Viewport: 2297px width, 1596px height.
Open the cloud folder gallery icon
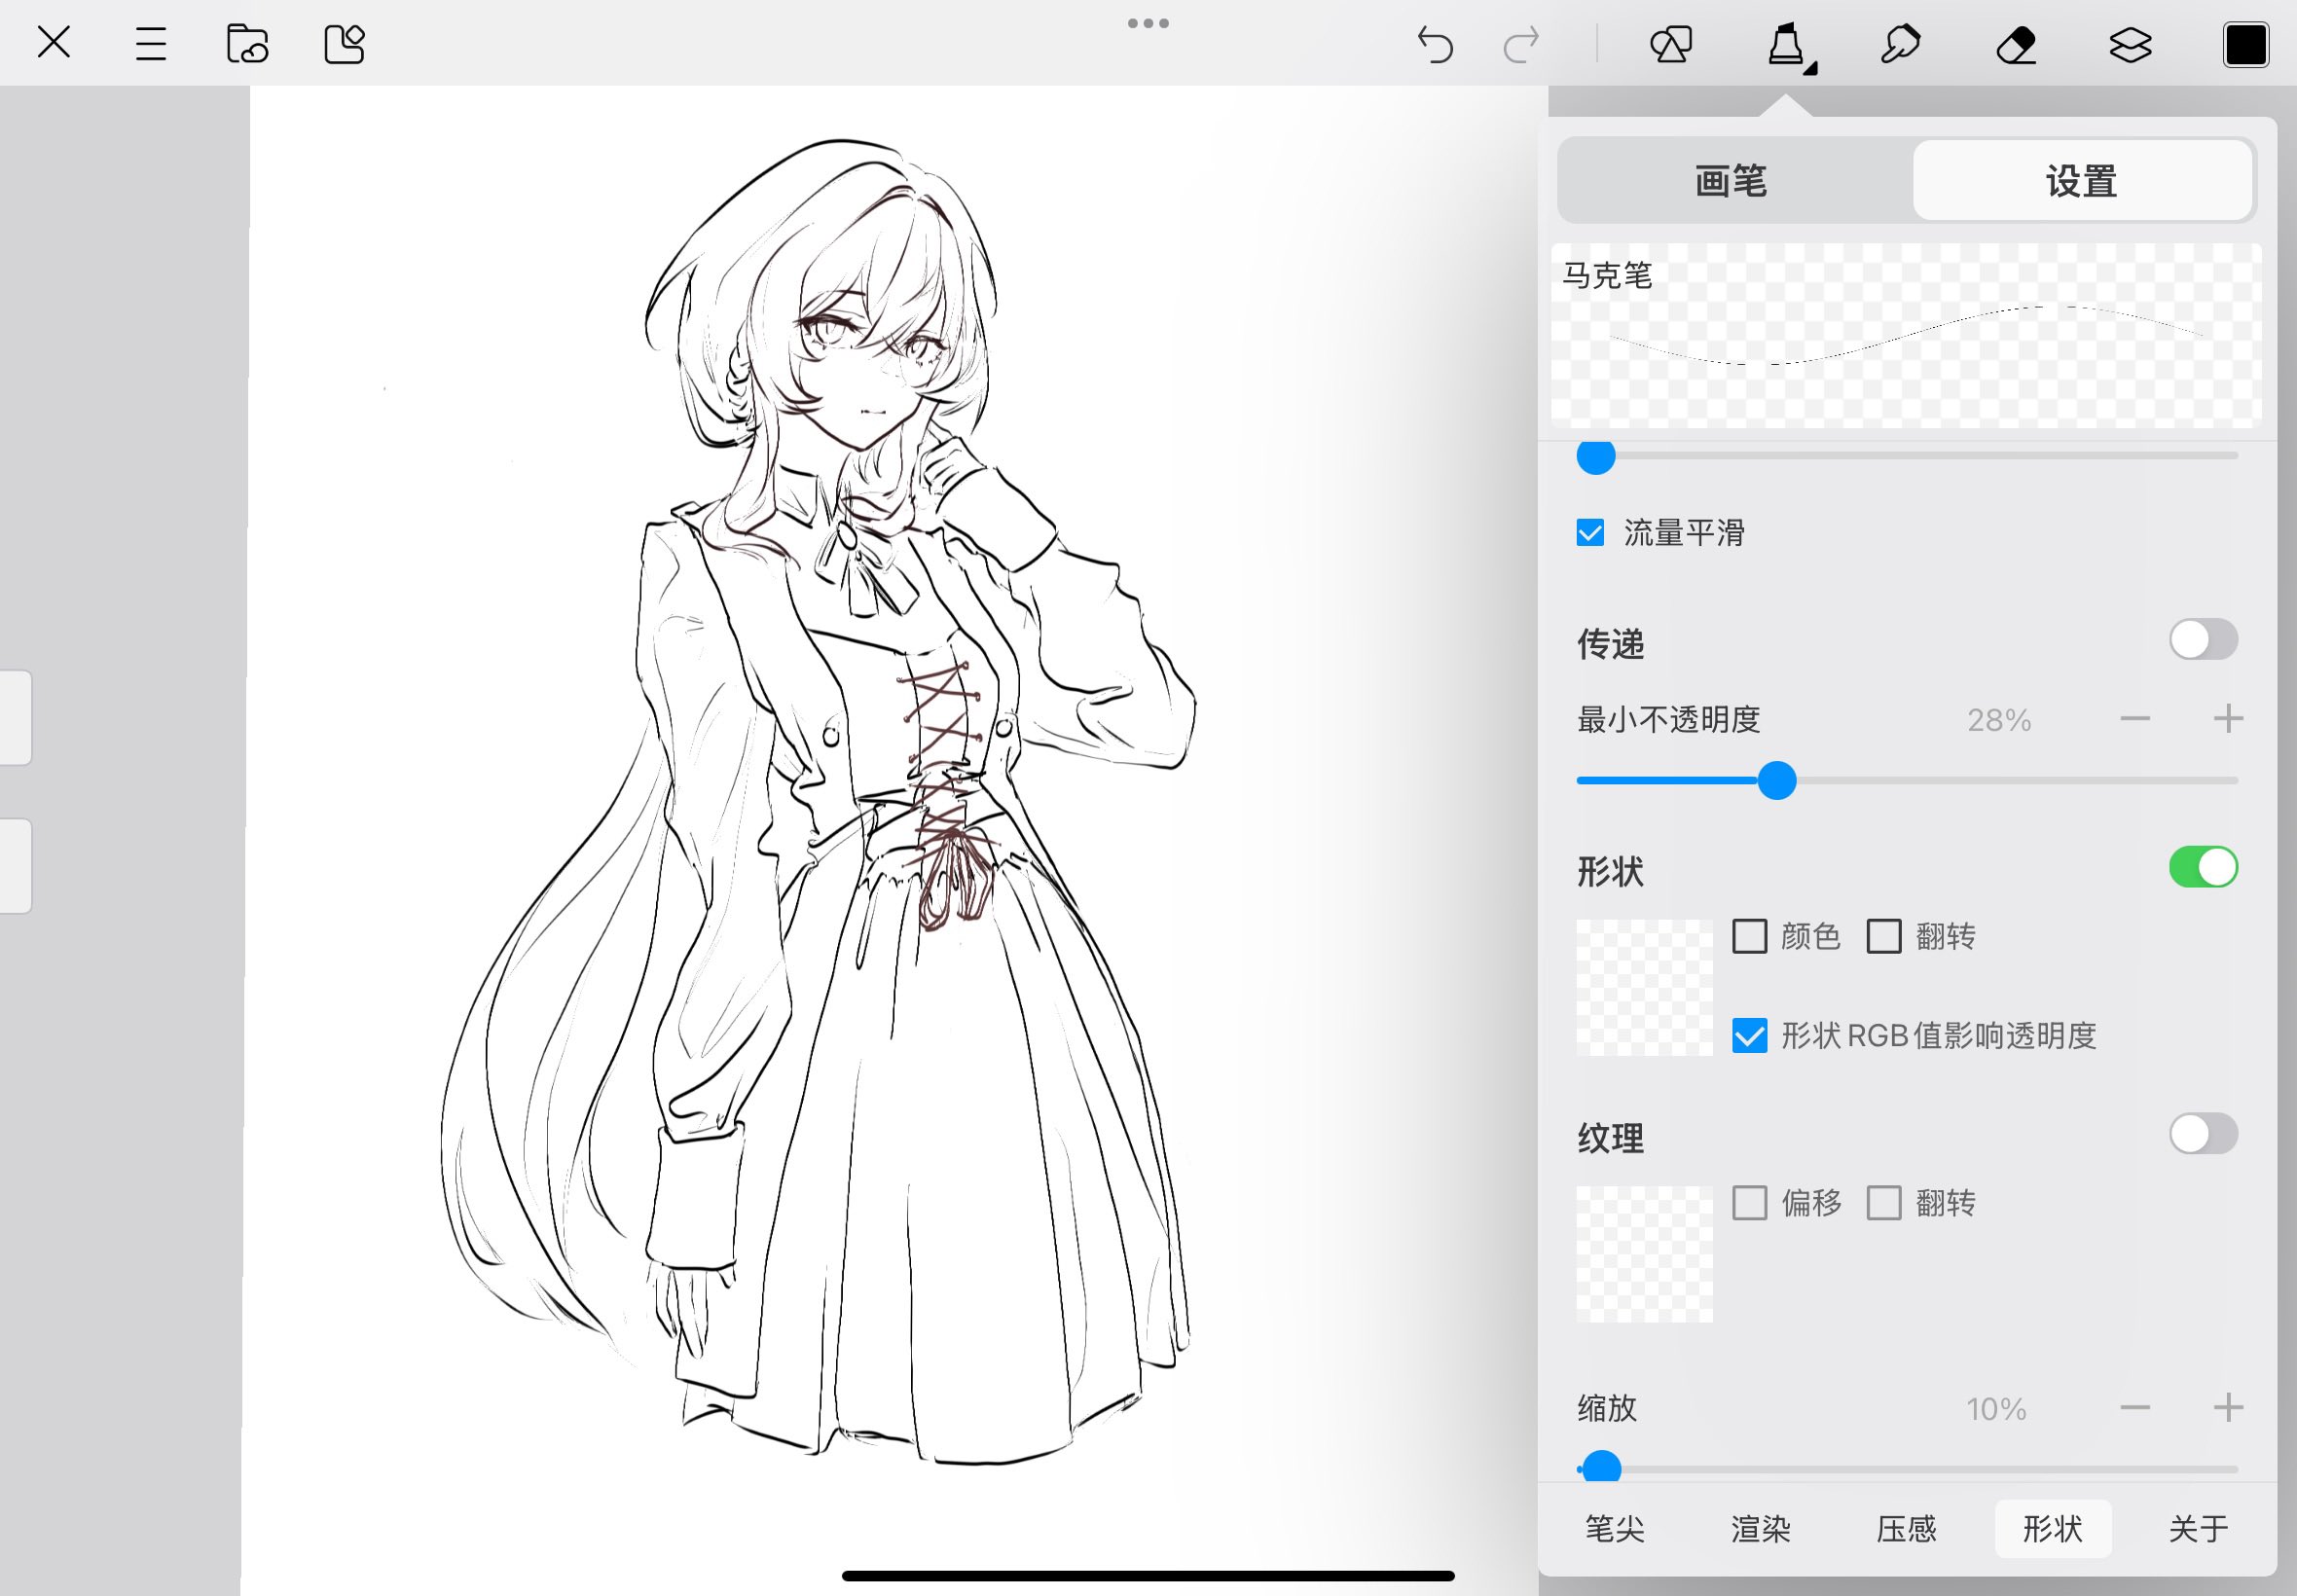[x=247, y=44]
